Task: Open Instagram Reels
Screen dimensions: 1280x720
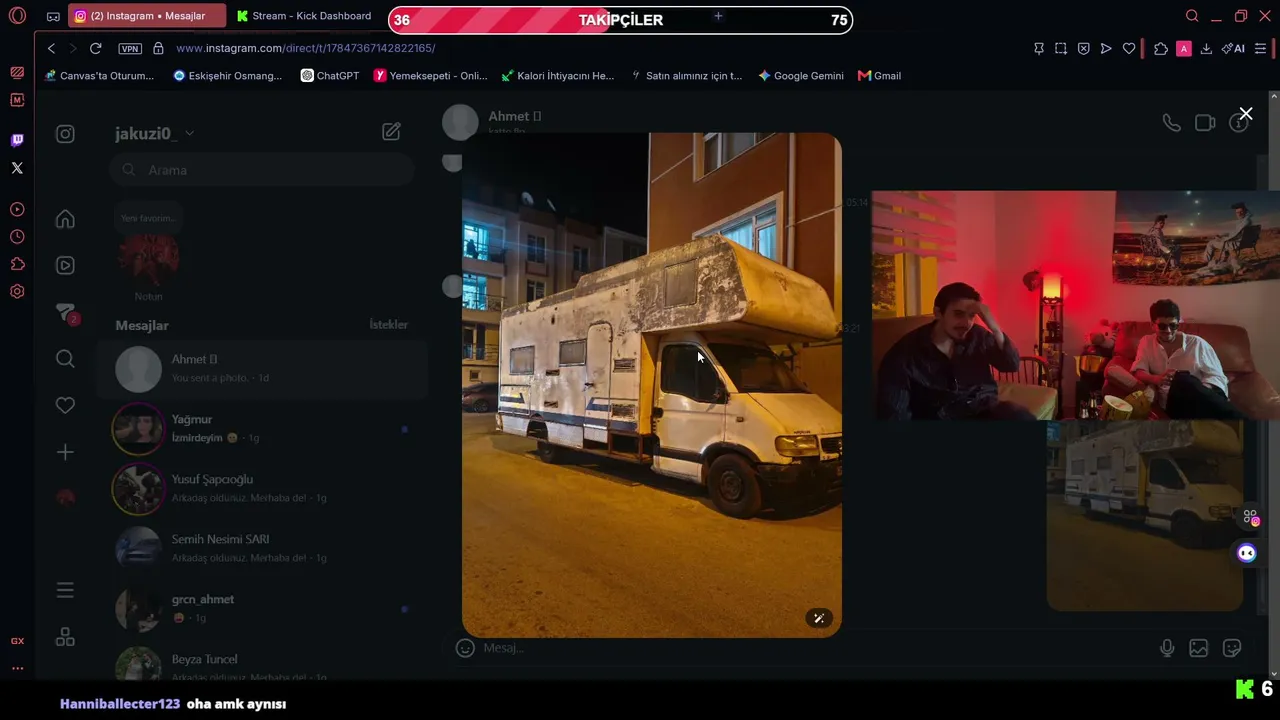Action: [65, 265]
